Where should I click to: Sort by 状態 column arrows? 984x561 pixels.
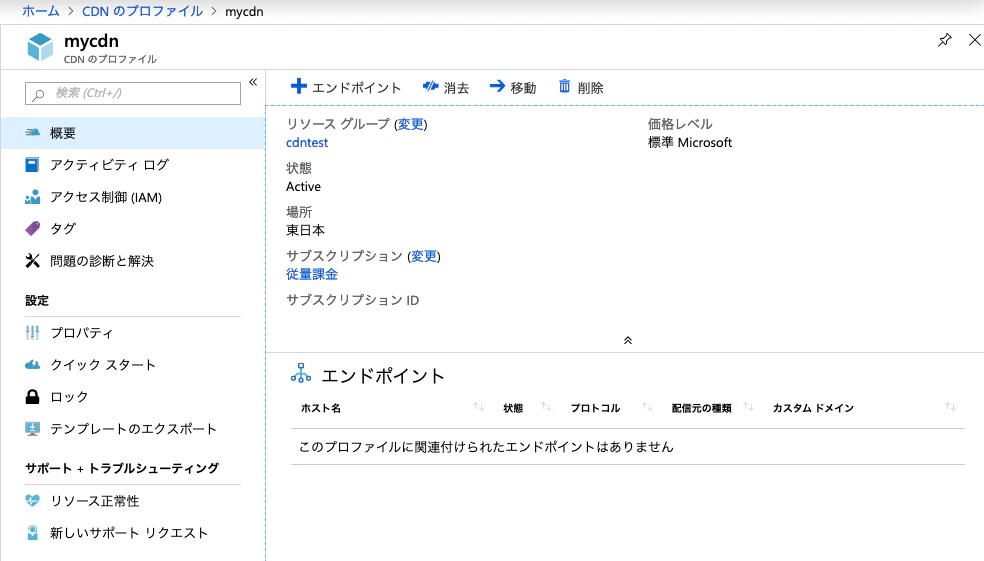(546, 407)
